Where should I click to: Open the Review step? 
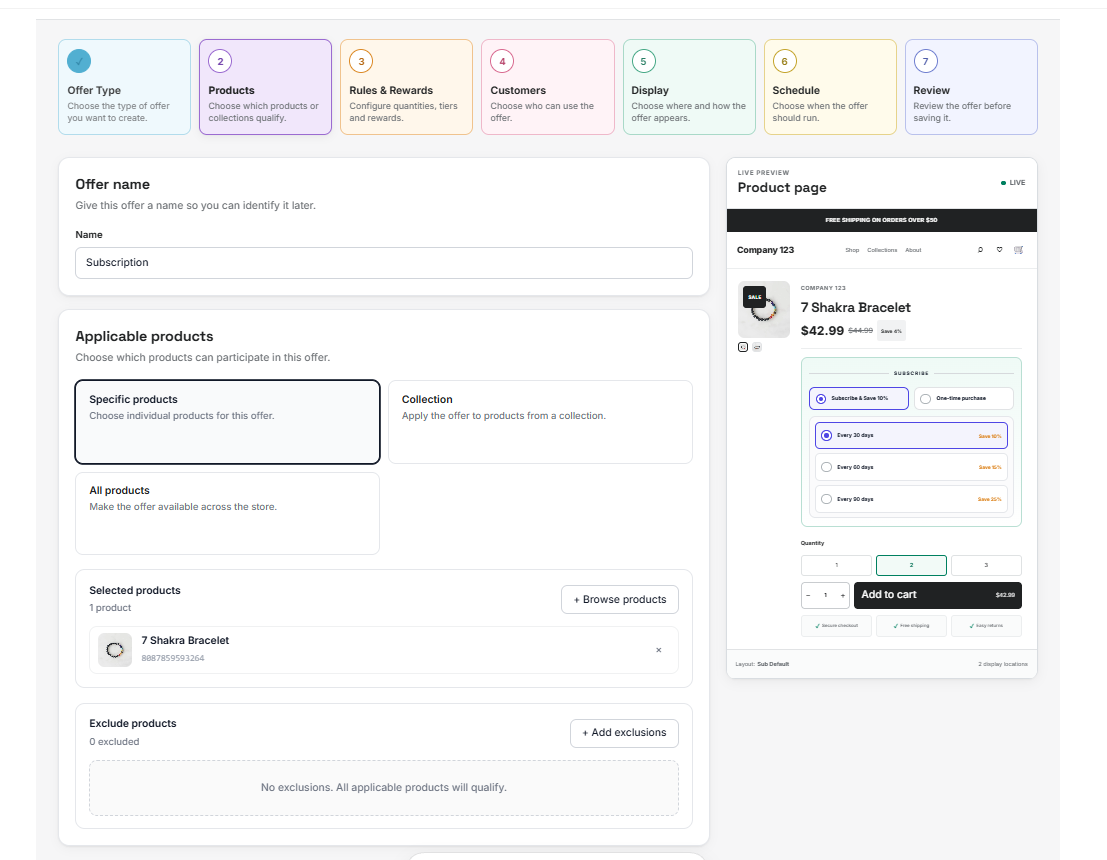pos(971,87)
